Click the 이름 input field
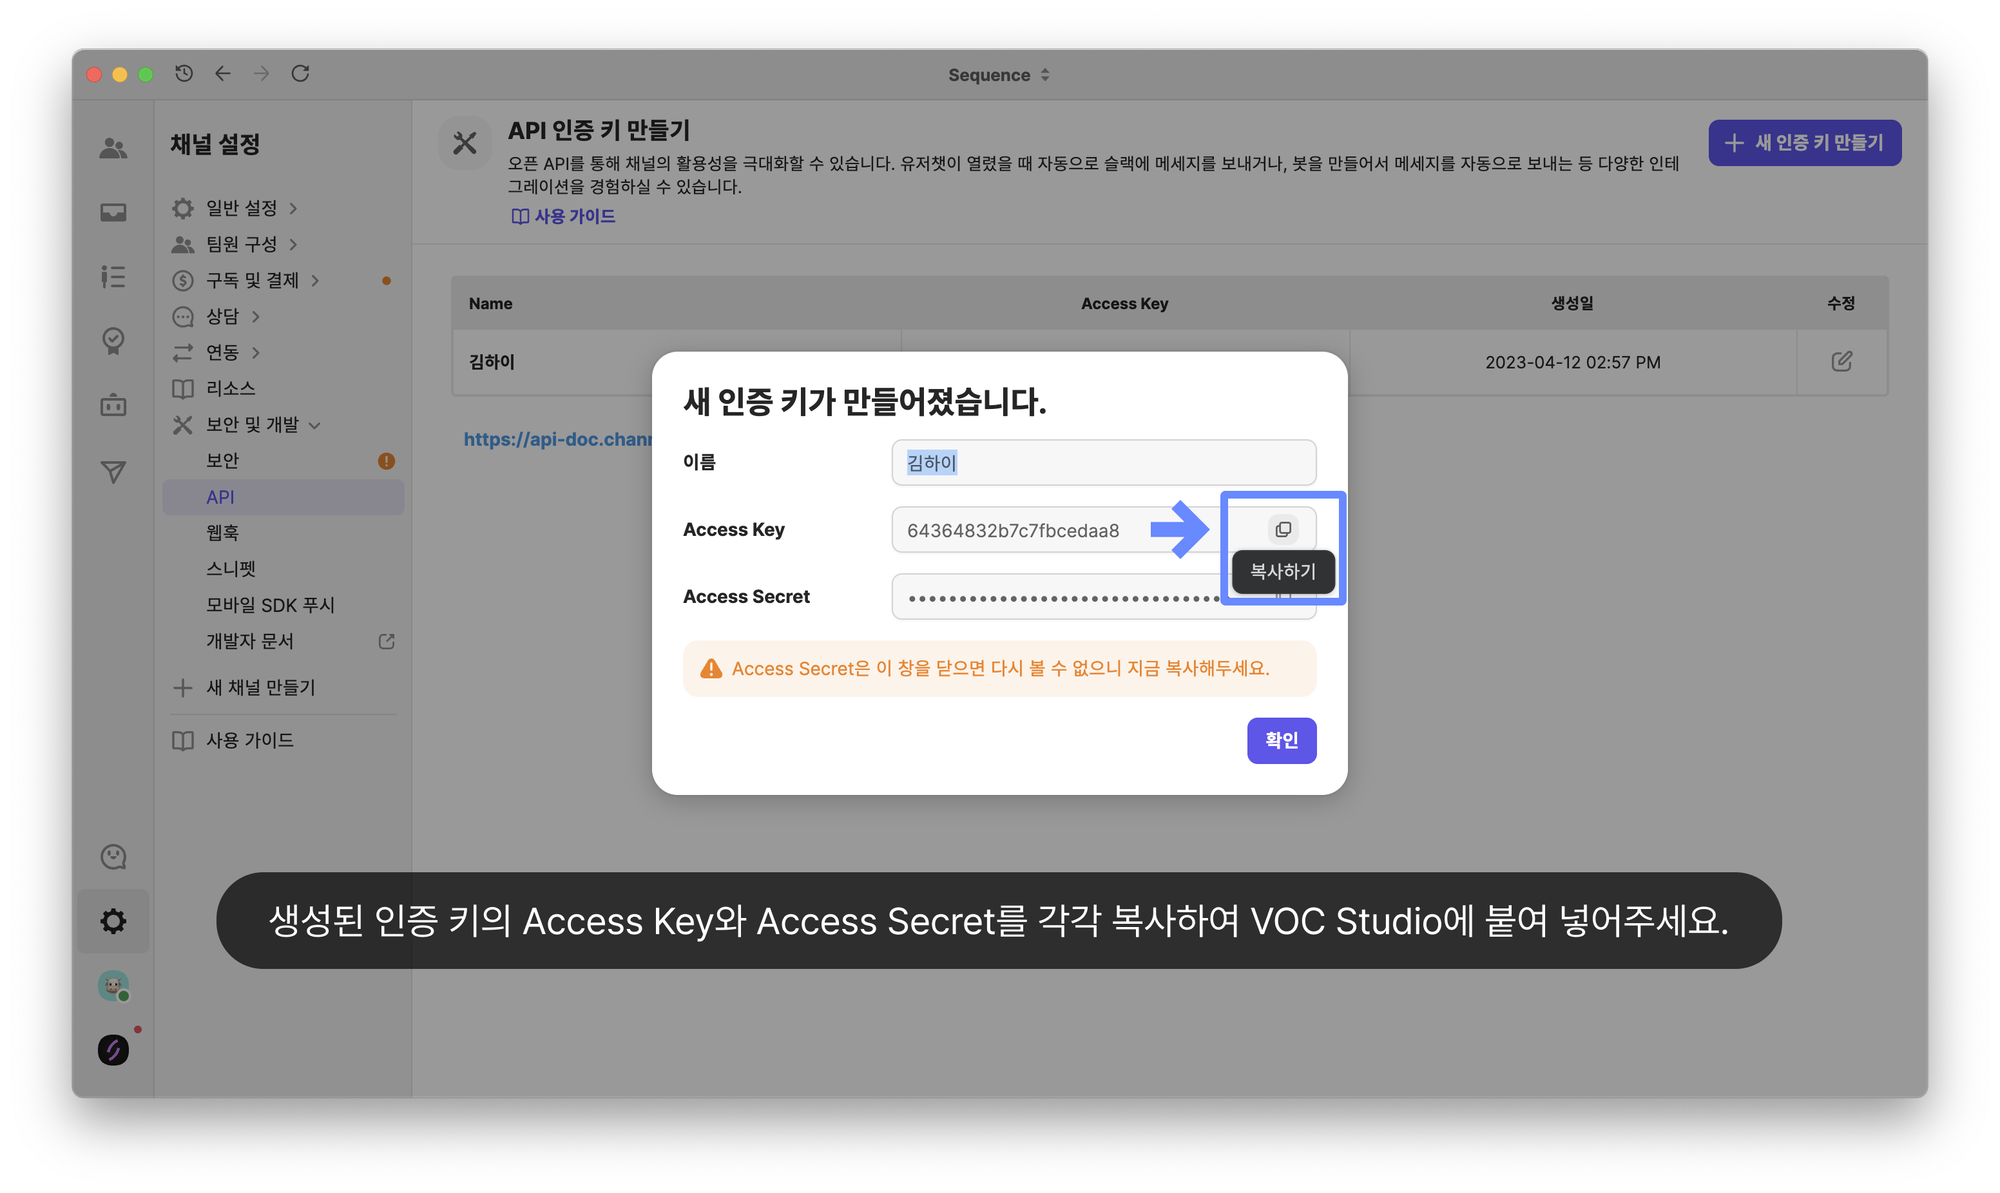The width and height of the screenshot is (2000, 1193). click(1103, 463)
